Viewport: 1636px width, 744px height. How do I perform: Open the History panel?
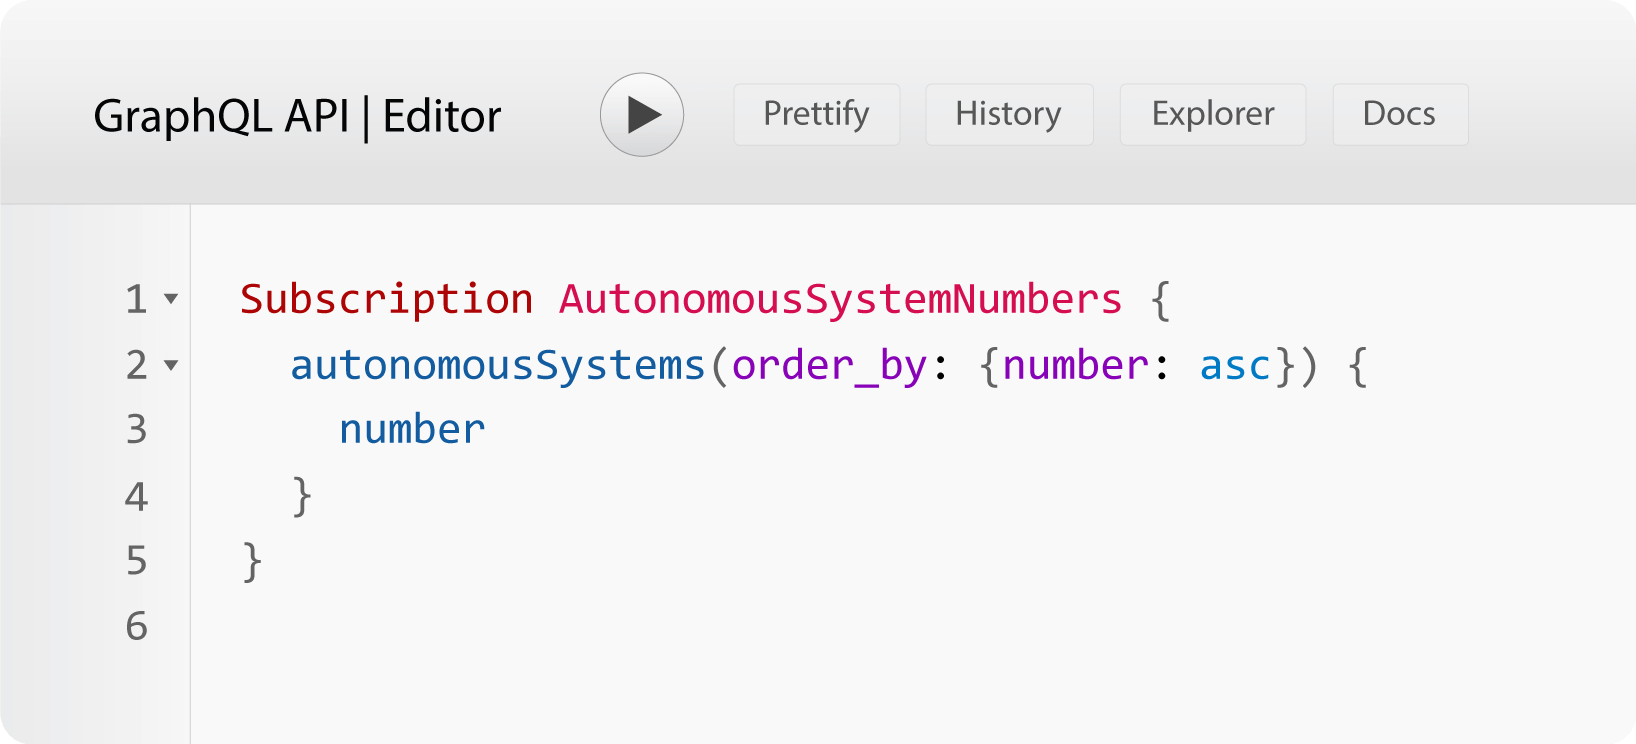[1008, 115]
